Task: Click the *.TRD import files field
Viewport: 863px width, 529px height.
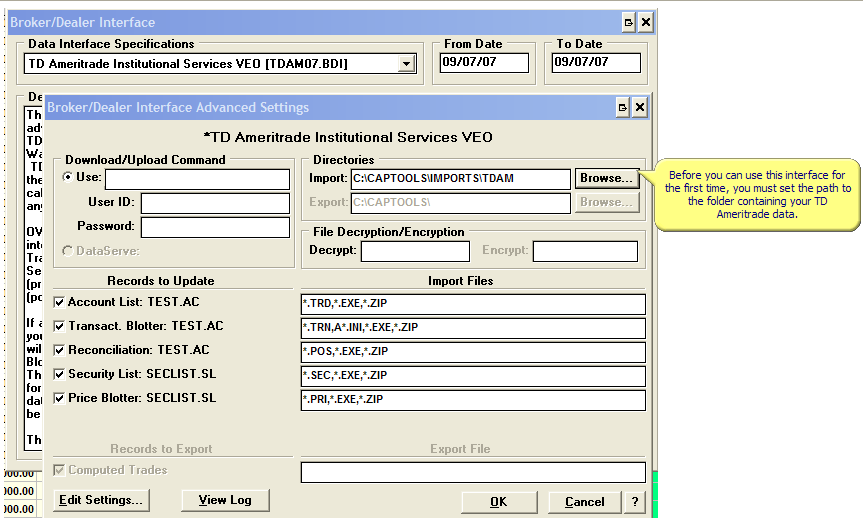Action: pos(473,304)
